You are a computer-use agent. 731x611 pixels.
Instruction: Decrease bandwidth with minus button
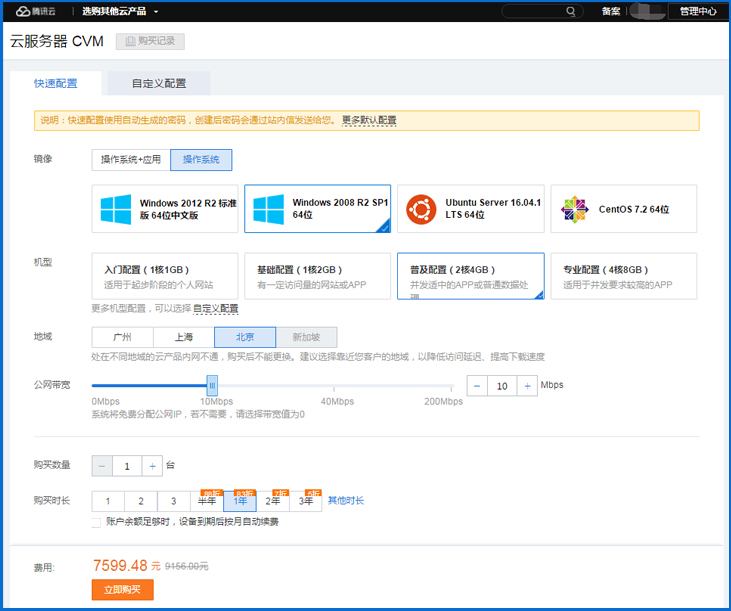477,386
